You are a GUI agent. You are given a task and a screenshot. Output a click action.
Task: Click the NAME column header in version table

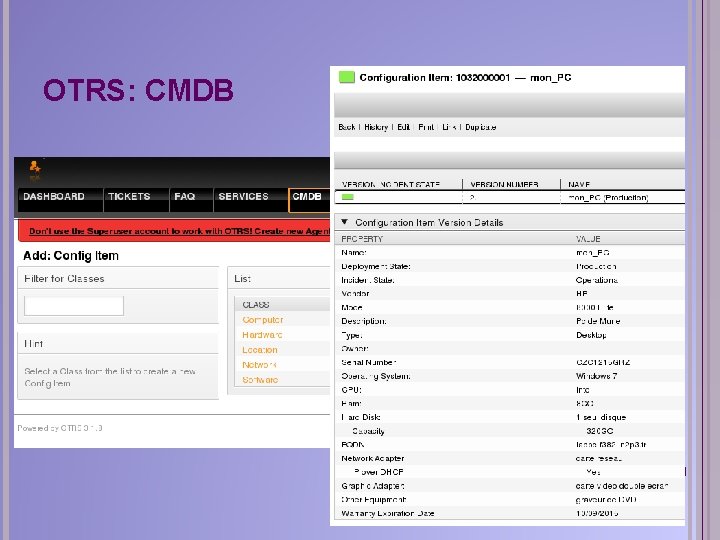click(x=579, y=185)
